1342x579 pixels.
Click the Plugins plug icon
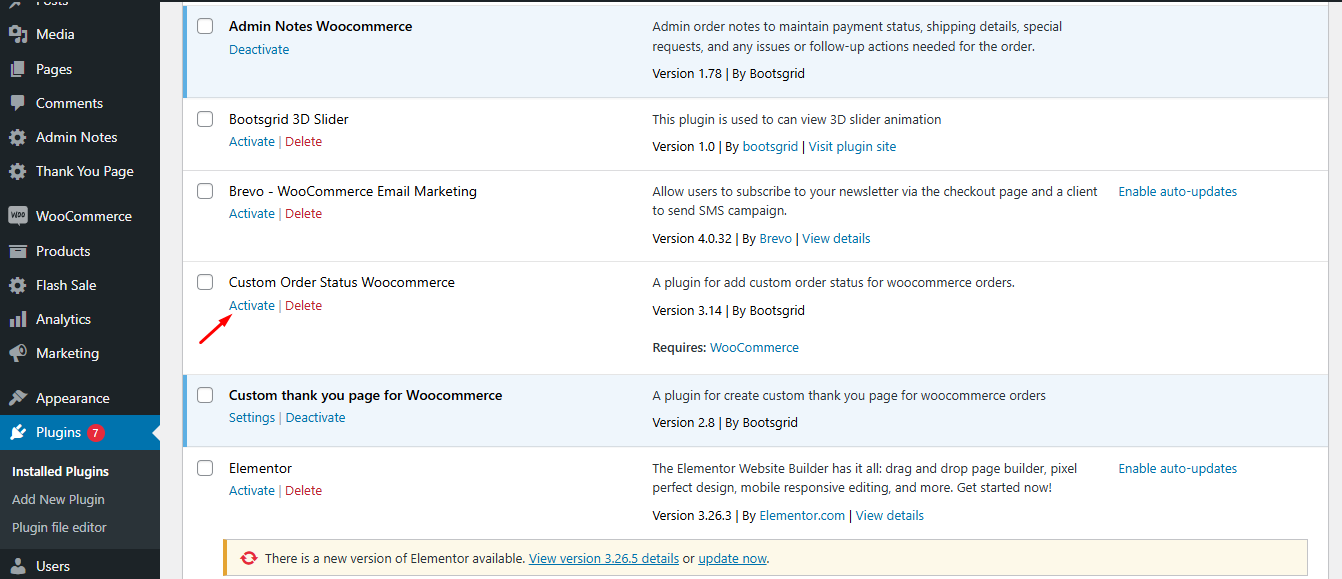tap(18, 432)
